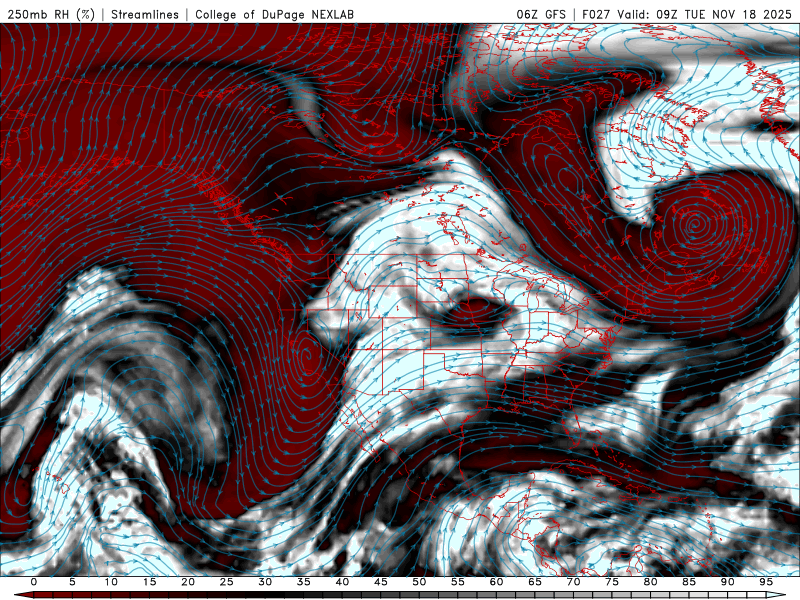Click the colorbar label "0"
The width and height of the screenshot is (800, 600).
tap(34, 582)
